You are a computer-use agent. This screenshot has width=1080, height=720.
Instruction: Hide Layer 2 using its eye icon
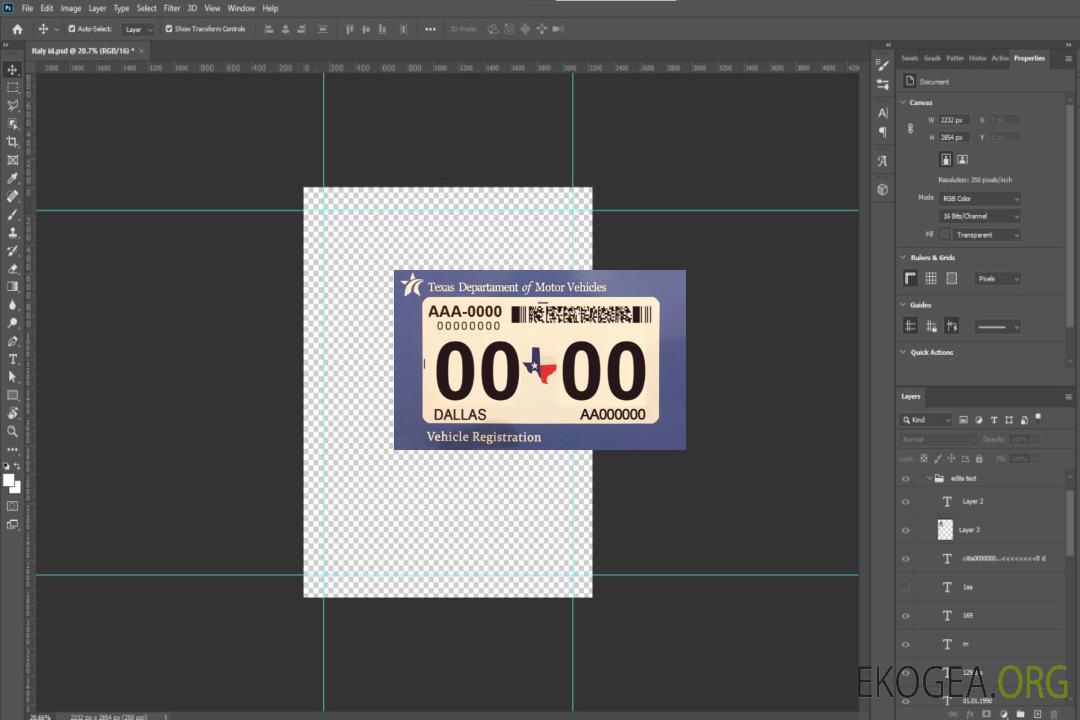click(x=906, y=501)
